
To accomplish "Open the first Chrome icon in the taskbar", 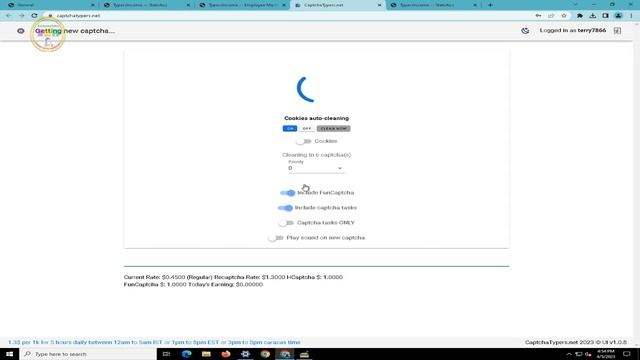I will click(x=265, y=354).
